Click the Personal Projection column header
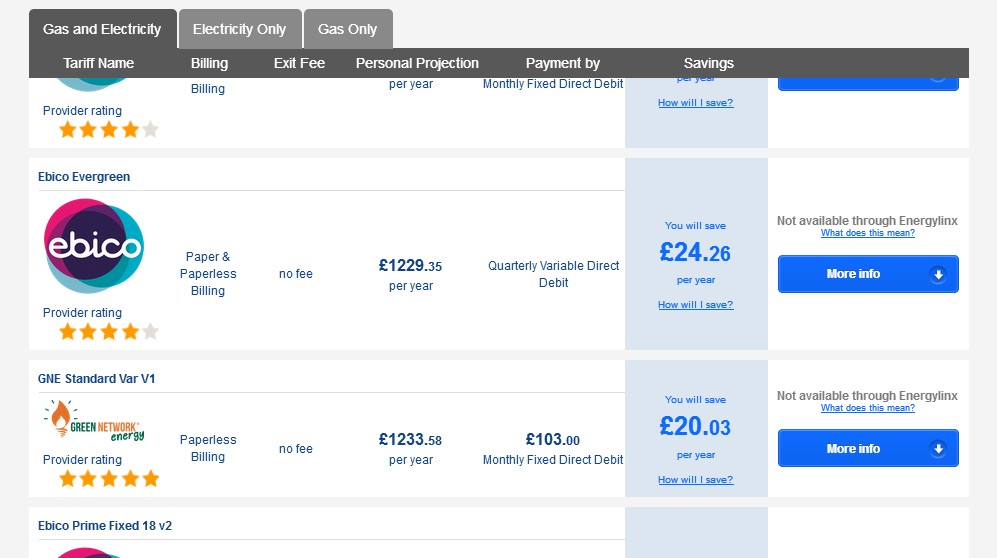 (417, 63)
